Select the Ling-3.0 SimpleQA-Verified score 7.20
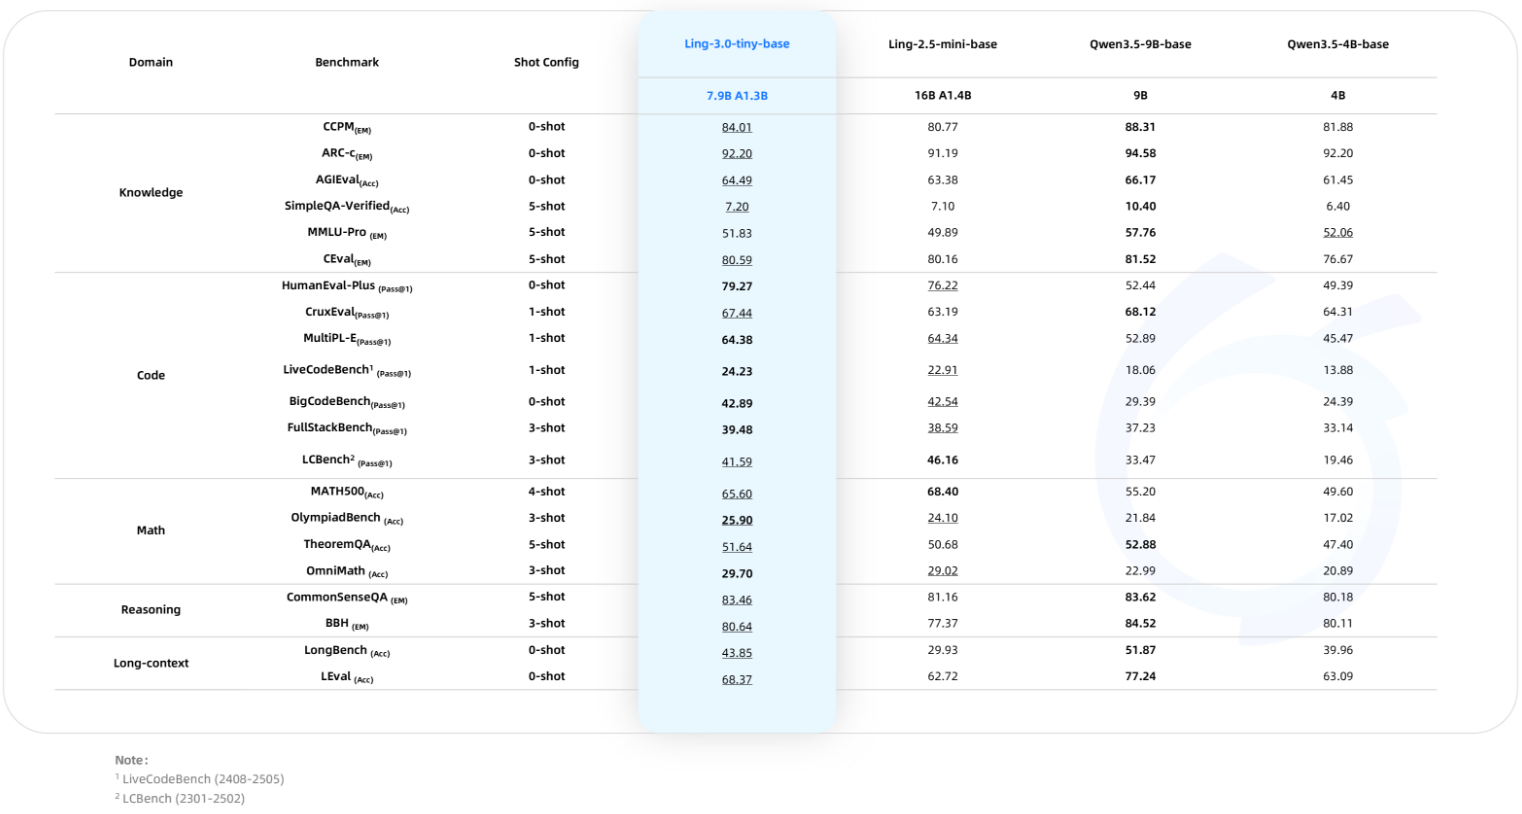The height and width of the screenshot is (814, 1522). coord(737,207)
